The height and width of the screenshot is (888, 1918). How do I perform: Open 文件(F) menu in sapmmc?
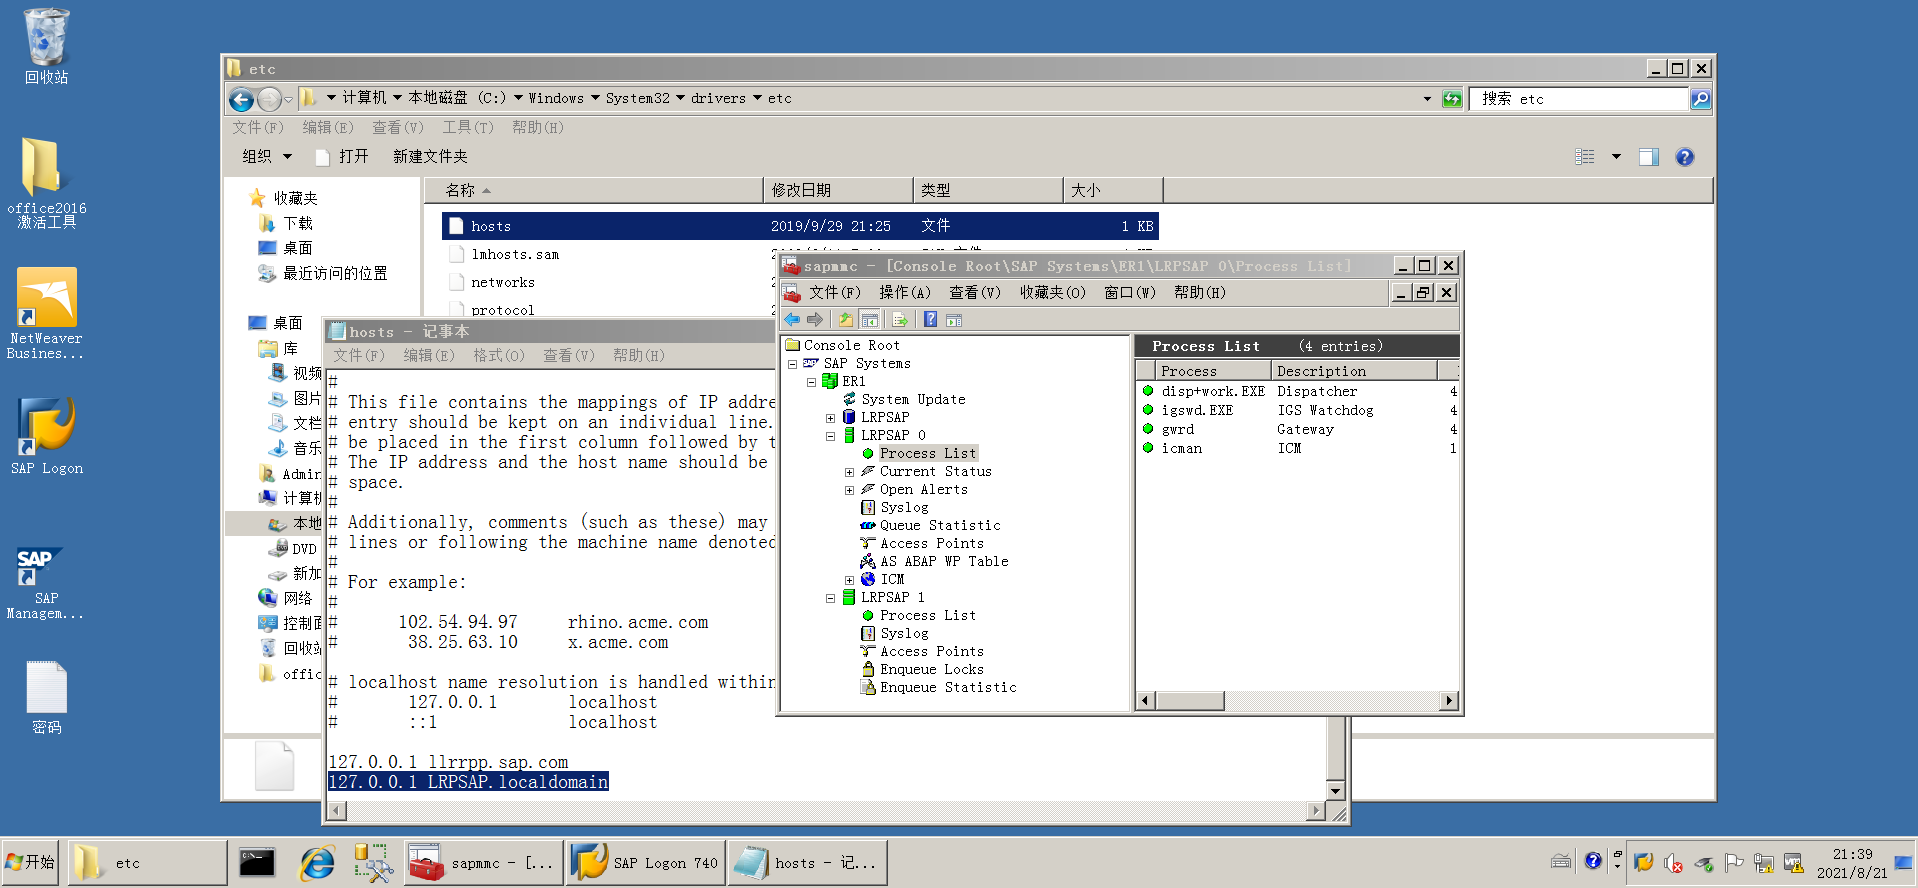[x=834, y=293]
